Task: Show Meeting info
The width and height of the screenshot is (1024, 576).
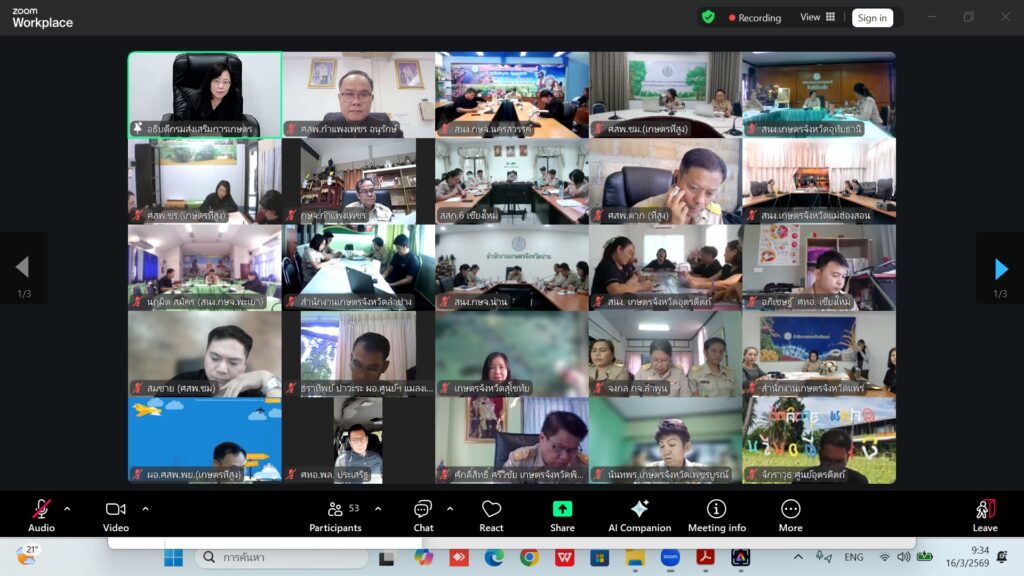Action: click(716, 514)
